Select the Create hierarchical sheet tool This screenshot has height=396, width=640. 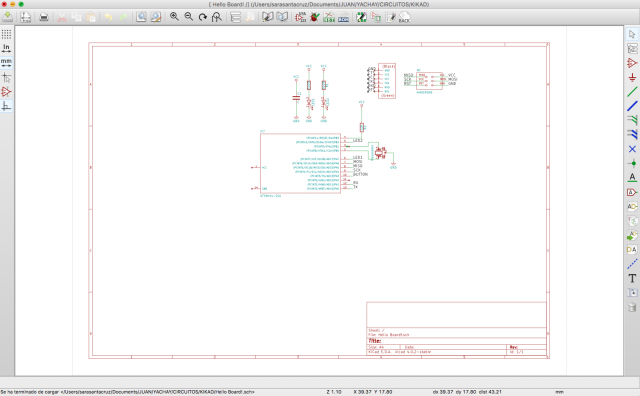[x=632, y=221]
